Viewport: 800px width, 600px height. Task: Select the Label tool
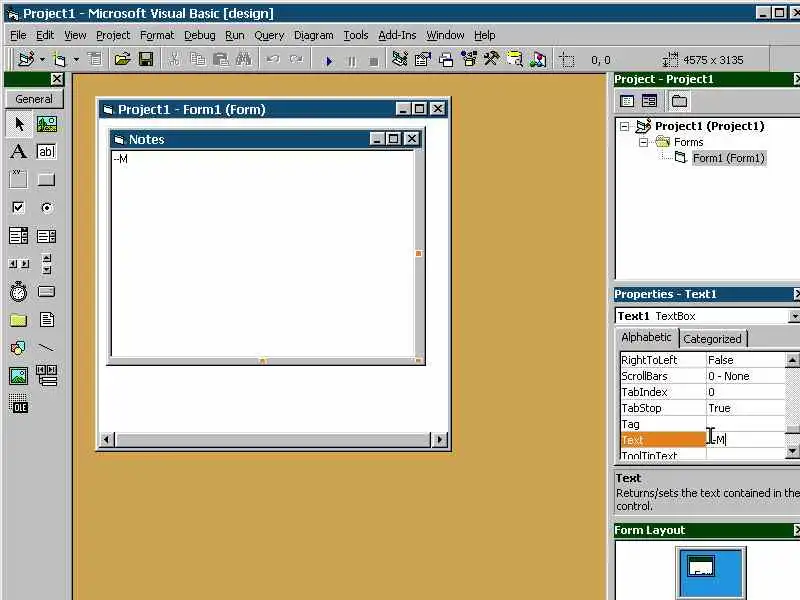click(x=19, y=152)
